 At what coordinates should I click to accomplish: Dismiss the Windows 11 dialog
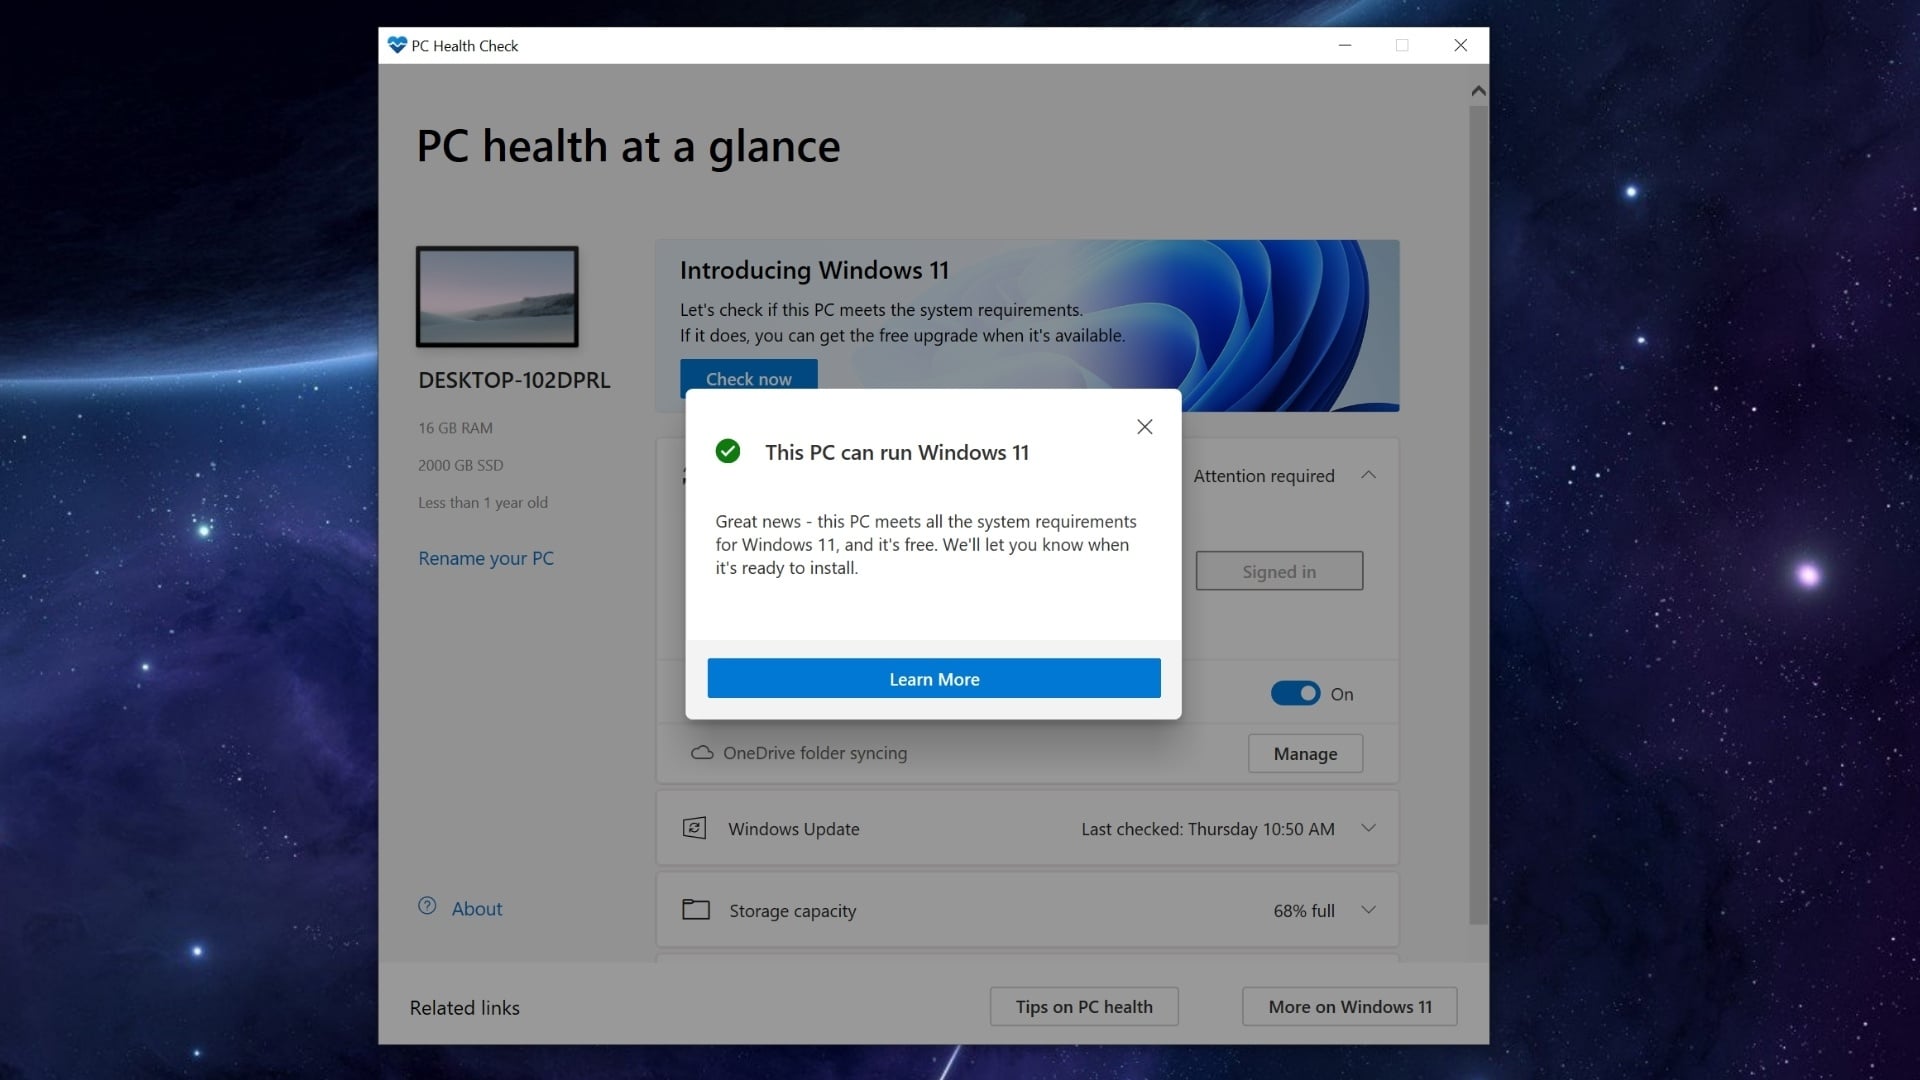pyautogui.click(x=1144, y=426)
